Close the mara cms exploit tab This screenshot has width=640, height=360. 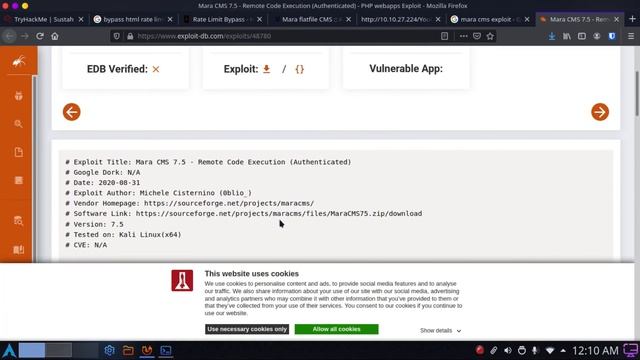click(527, 19)
